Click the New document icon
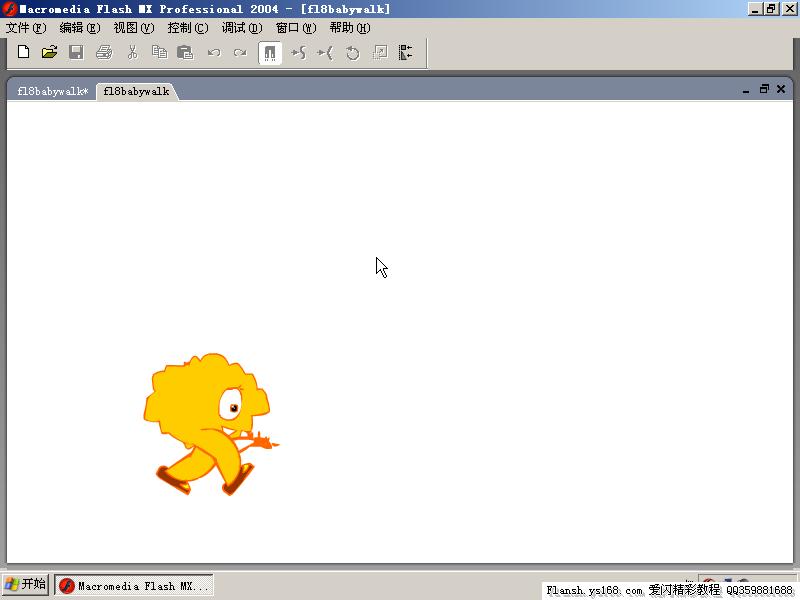This screenshot has height=600, width=800. (x=23, y=52)
